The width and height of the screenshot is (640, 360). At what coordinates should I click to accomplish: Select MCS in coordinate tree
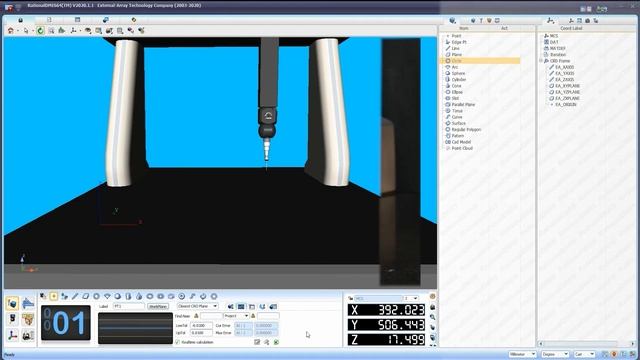pos(553,36)
